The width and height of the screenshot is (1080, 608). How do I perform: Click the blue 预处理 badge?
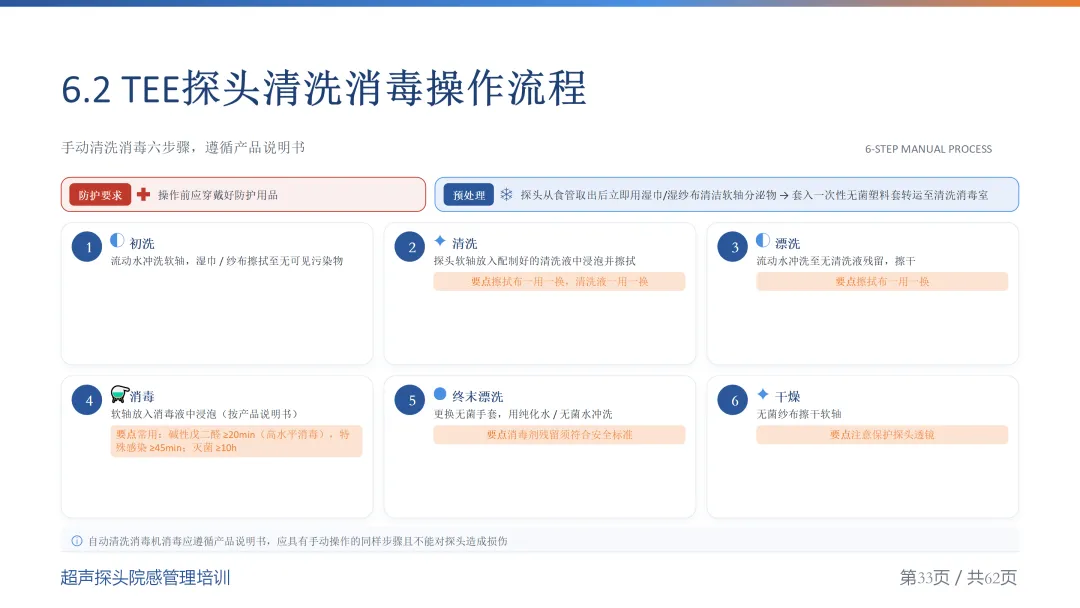click(468, 195)
